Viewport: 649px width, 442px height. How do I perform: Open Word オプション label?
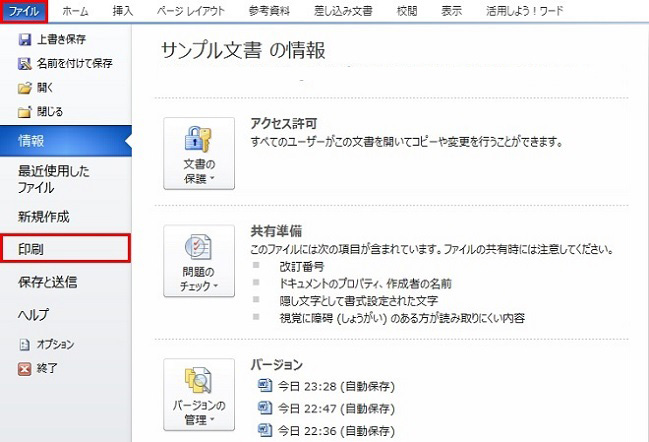(x=55, y=344)
